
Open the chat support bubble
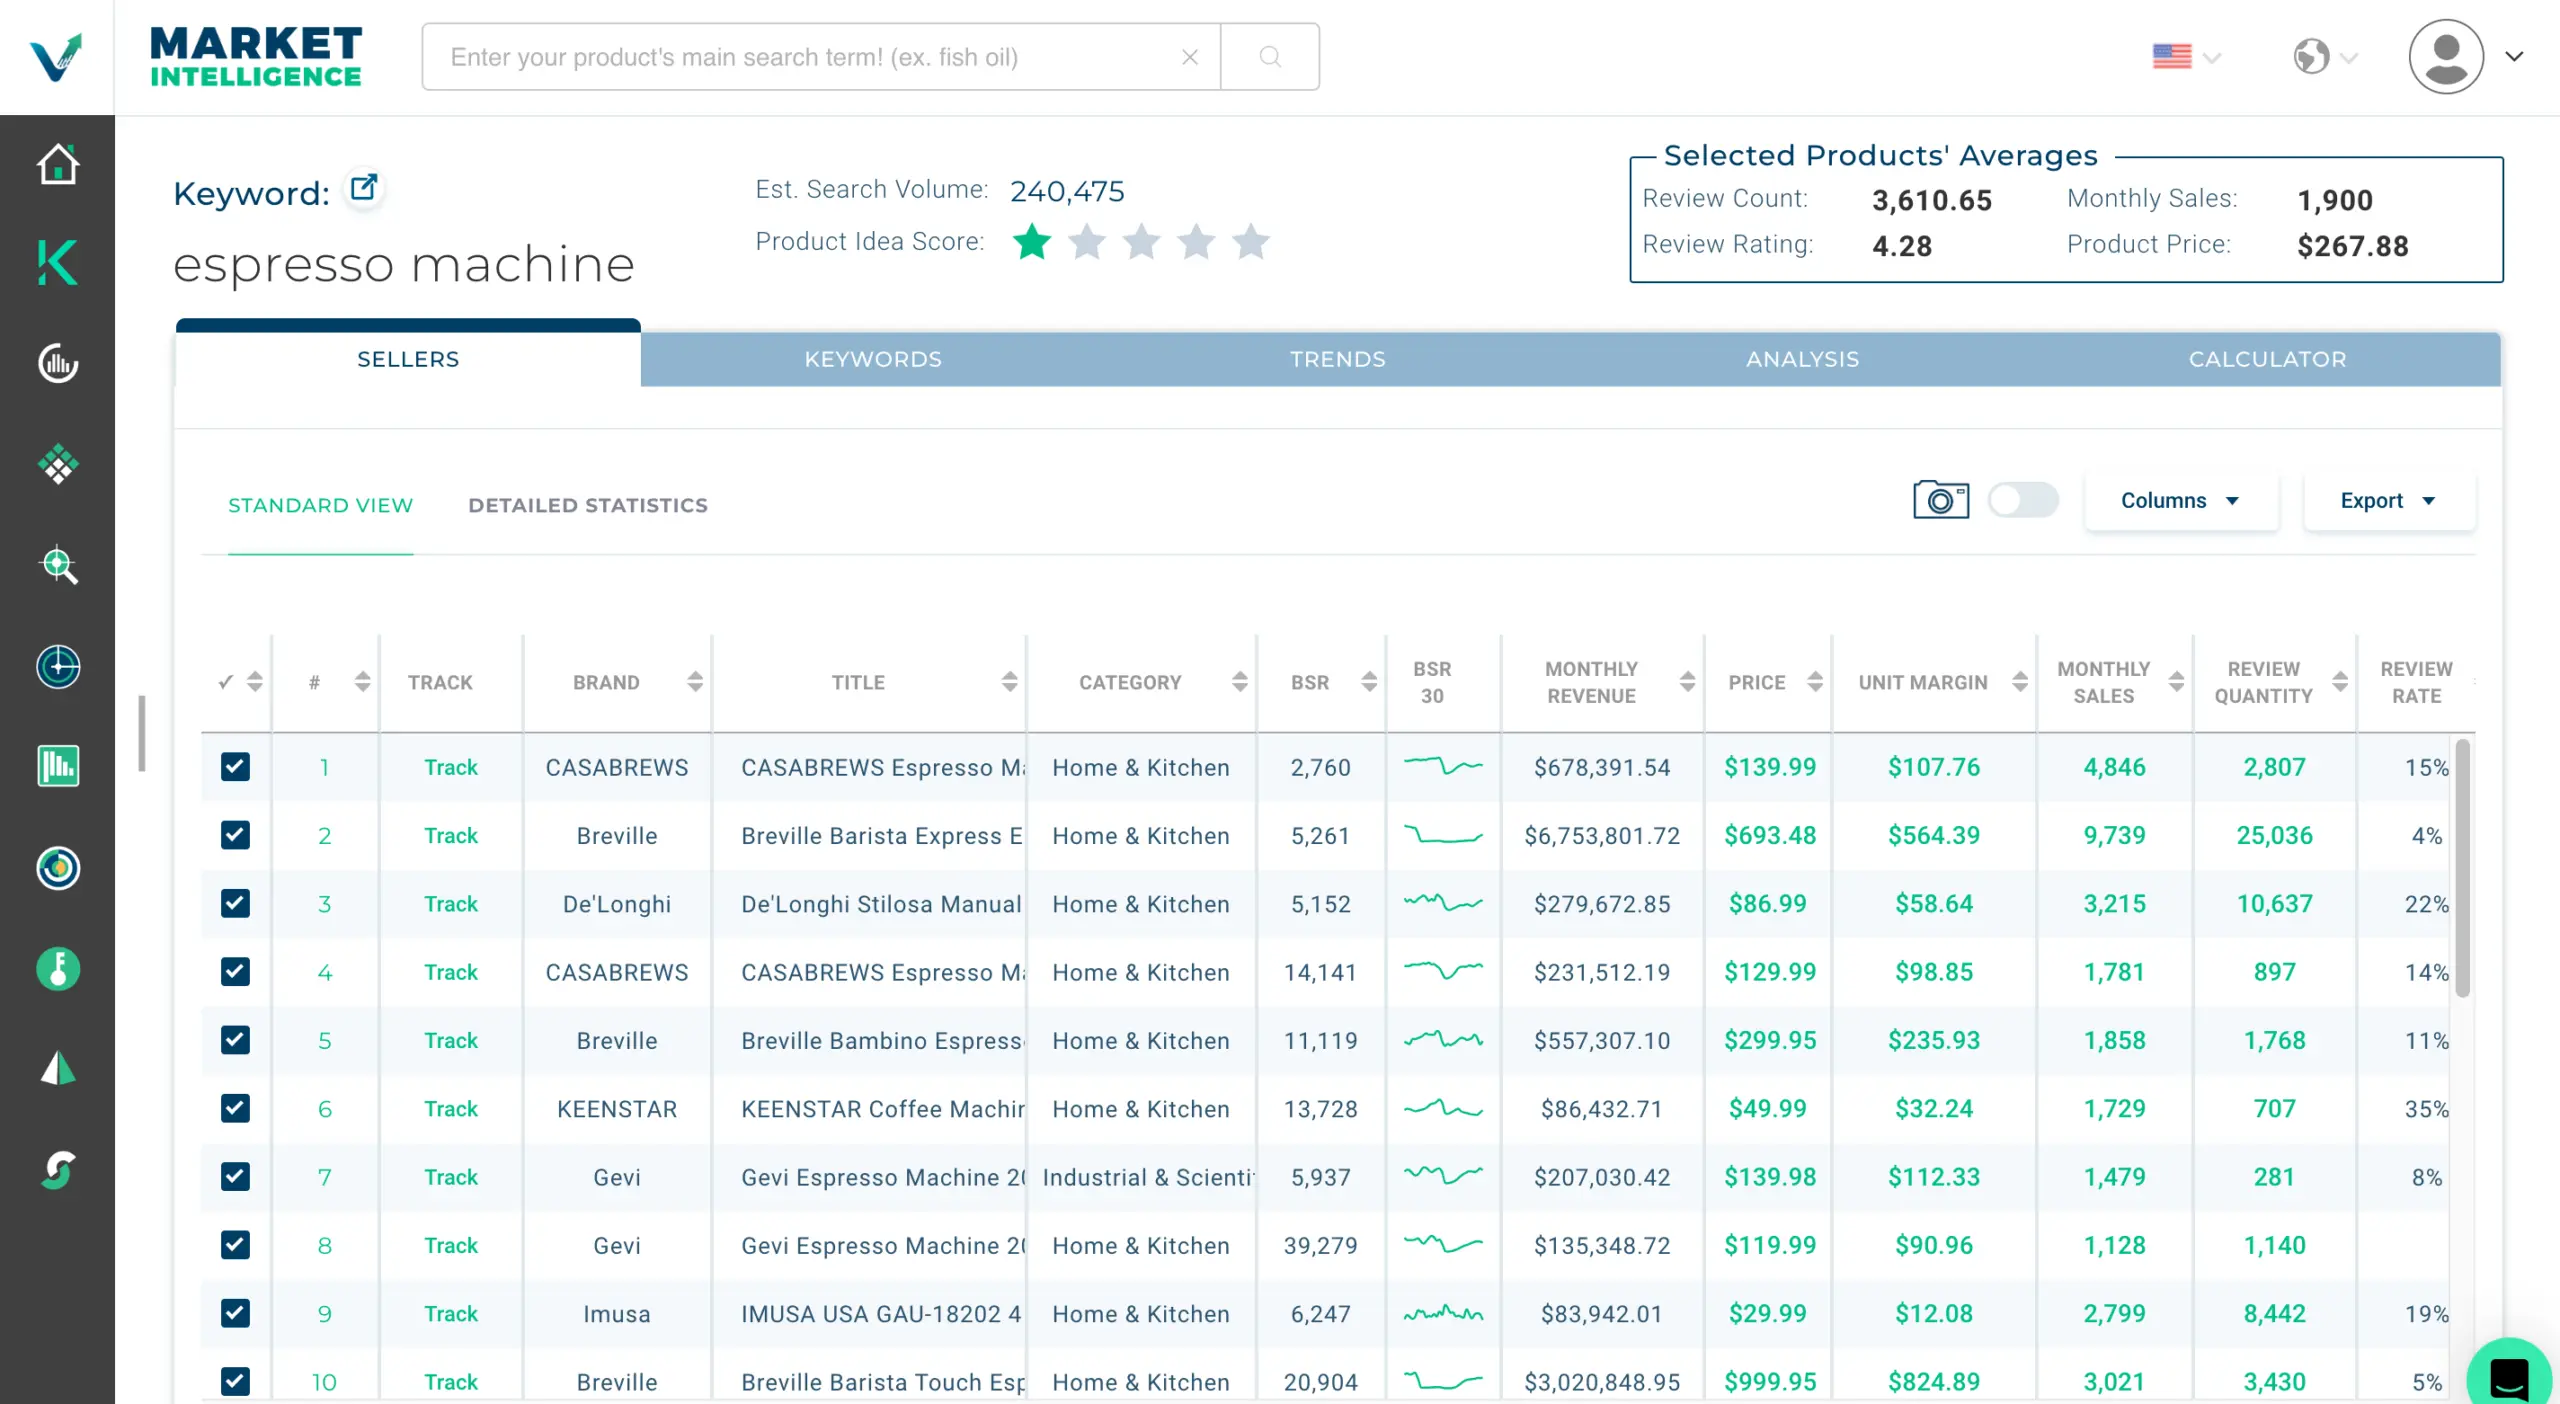[2510, 1376]
